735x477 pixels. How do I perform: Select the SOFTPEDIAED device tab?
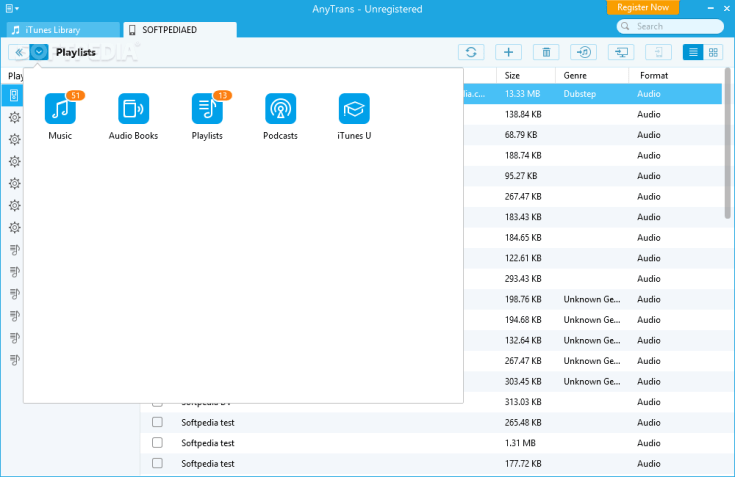click(180, 30)
